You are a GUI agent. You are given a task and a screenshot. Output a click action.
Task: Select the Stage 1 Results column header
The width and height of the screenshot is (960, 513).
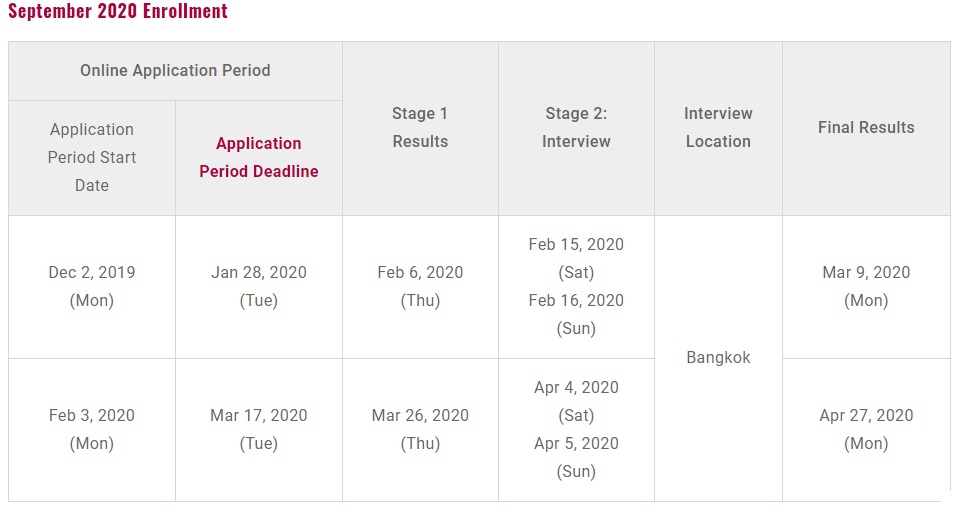click(x=420, y=127)
